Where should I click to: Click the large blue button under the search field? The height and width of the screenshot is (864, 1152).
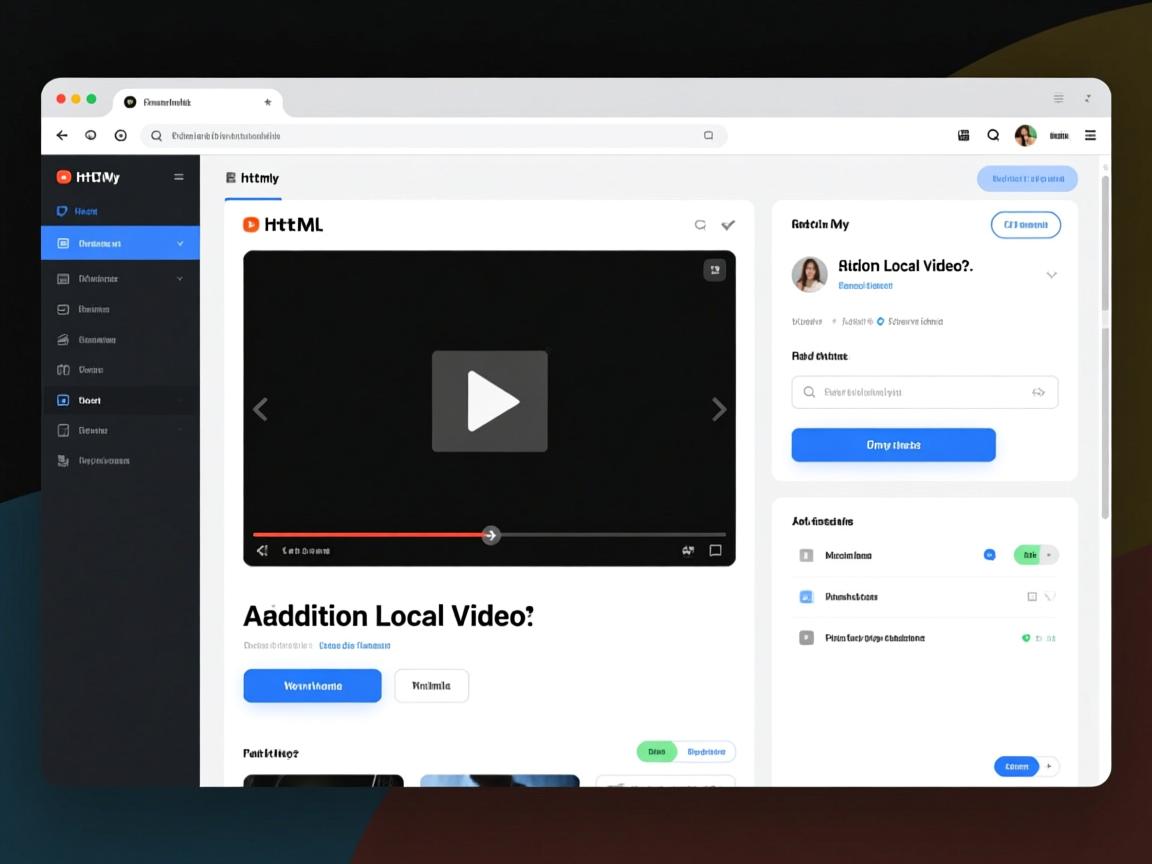click(893, 445)
